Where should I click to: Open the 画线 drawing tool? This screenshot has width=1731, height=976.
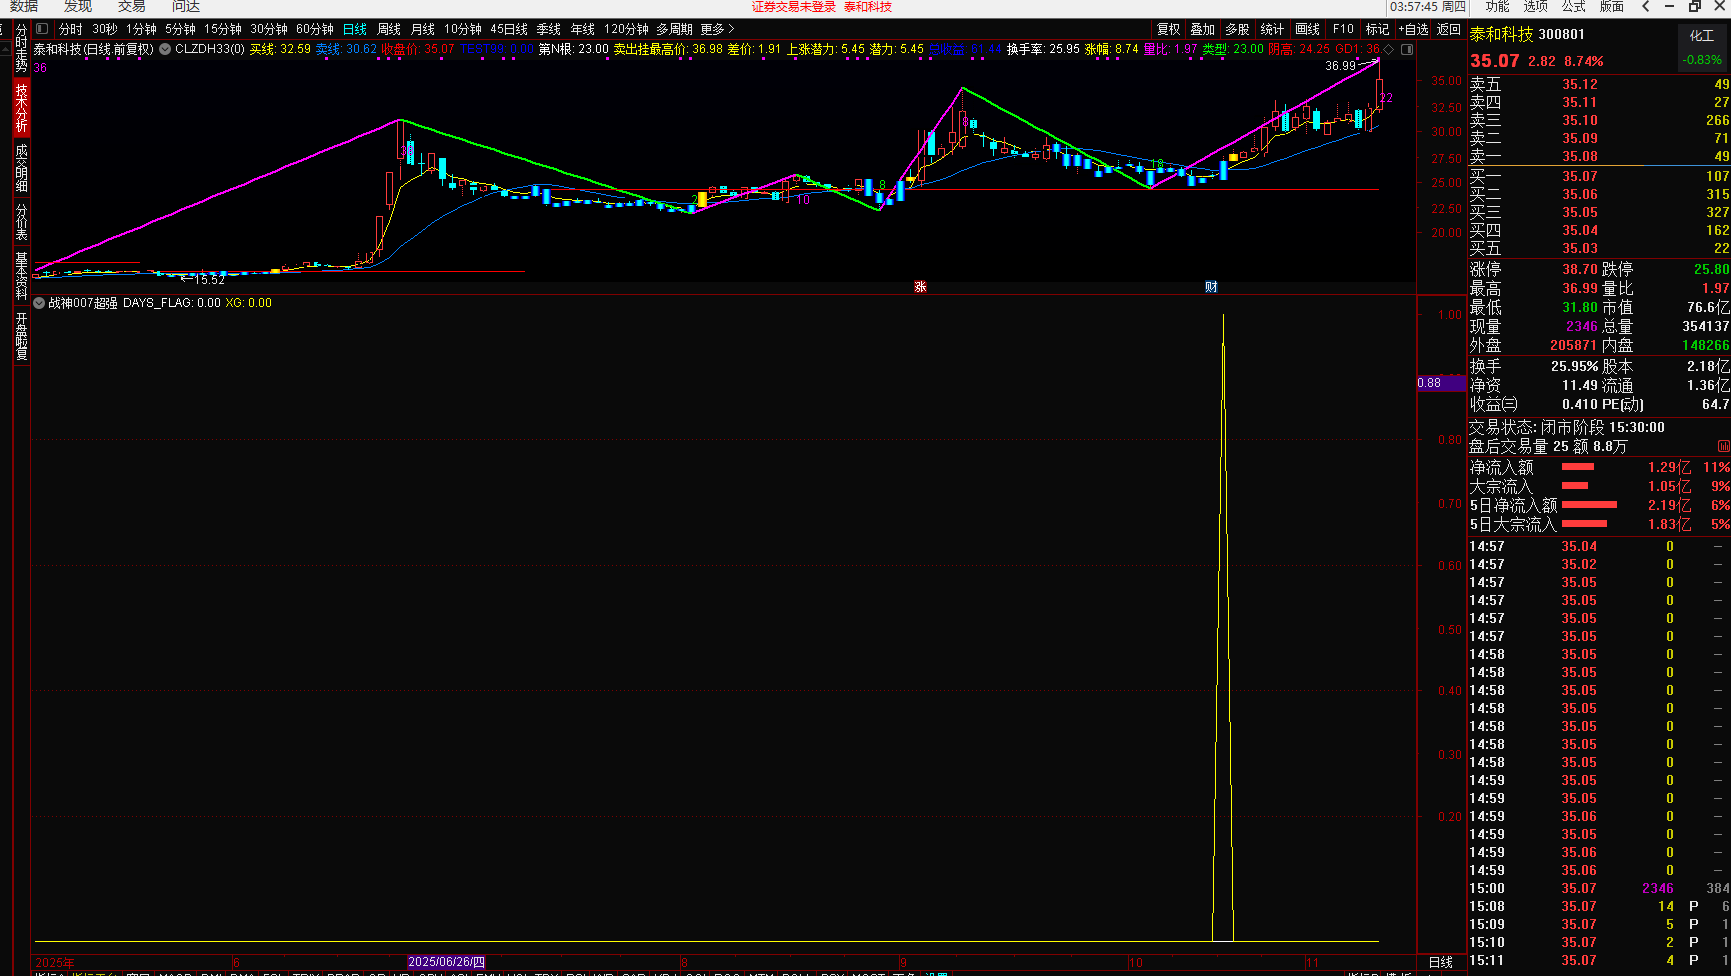coord(1307,29)
